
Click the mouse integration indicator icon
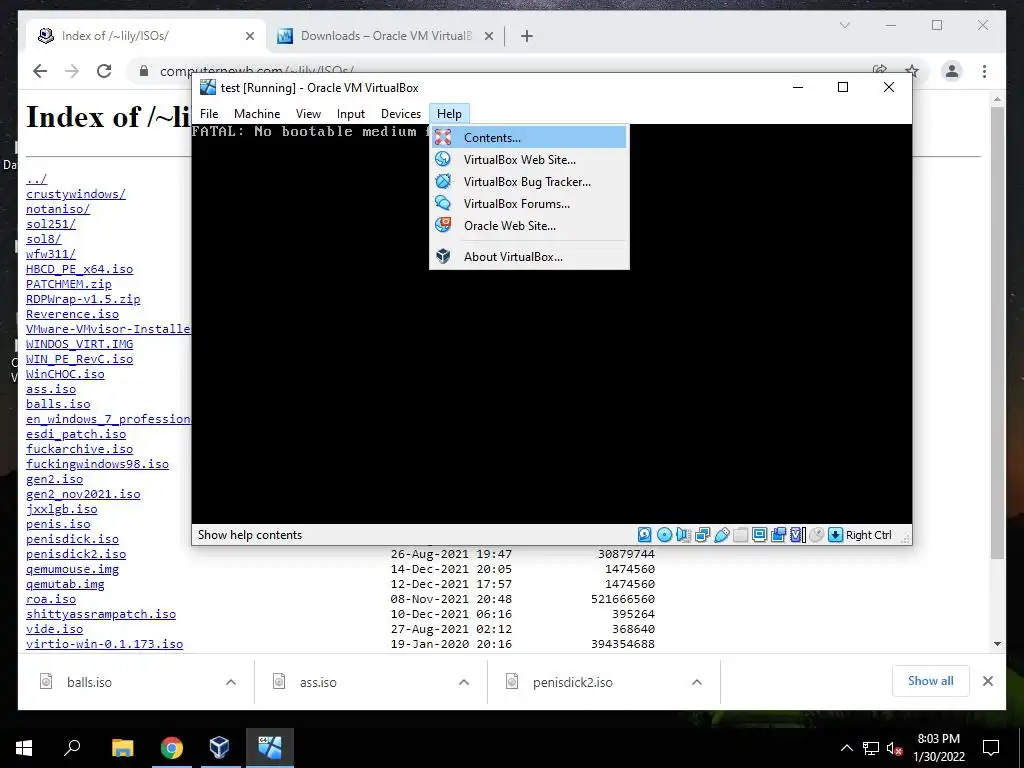pyautogui.click(x=816, y=535)
